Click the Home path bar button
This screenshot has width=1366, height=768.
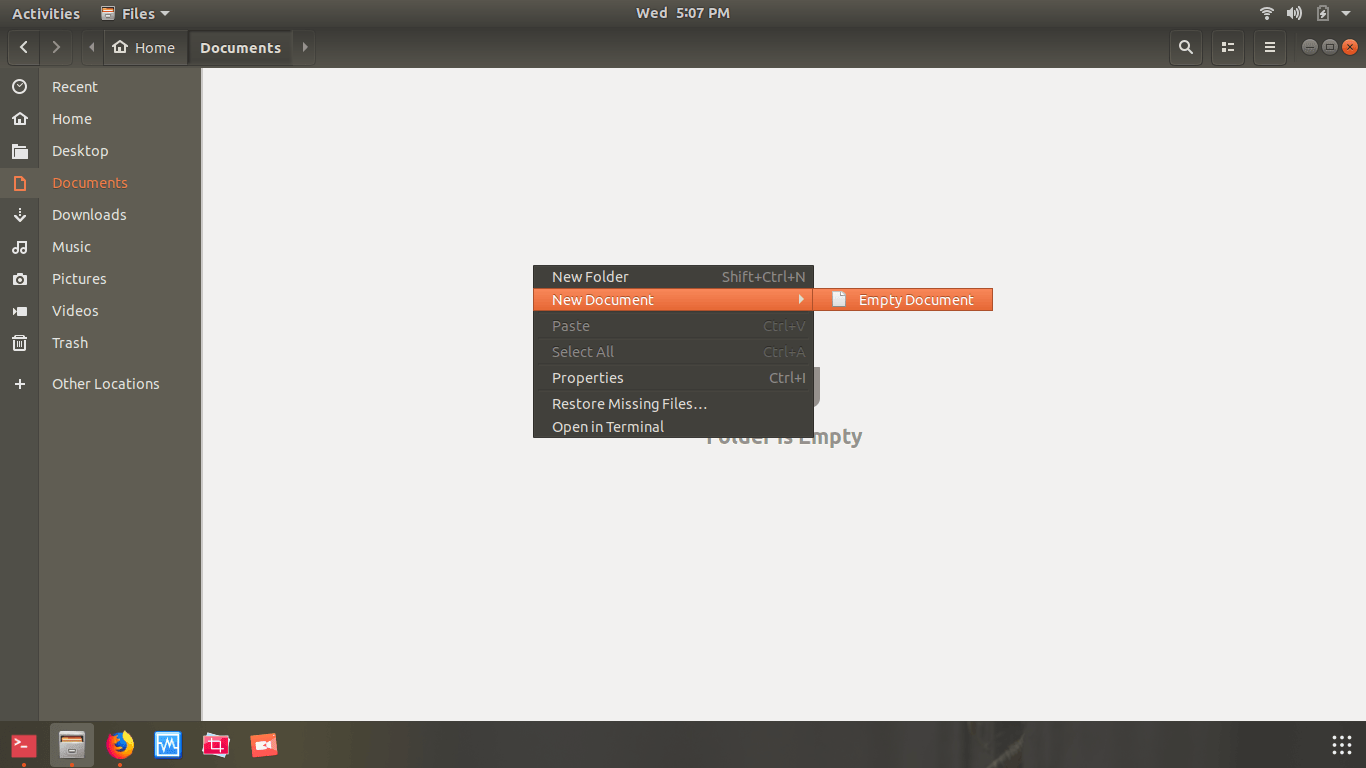145,47
